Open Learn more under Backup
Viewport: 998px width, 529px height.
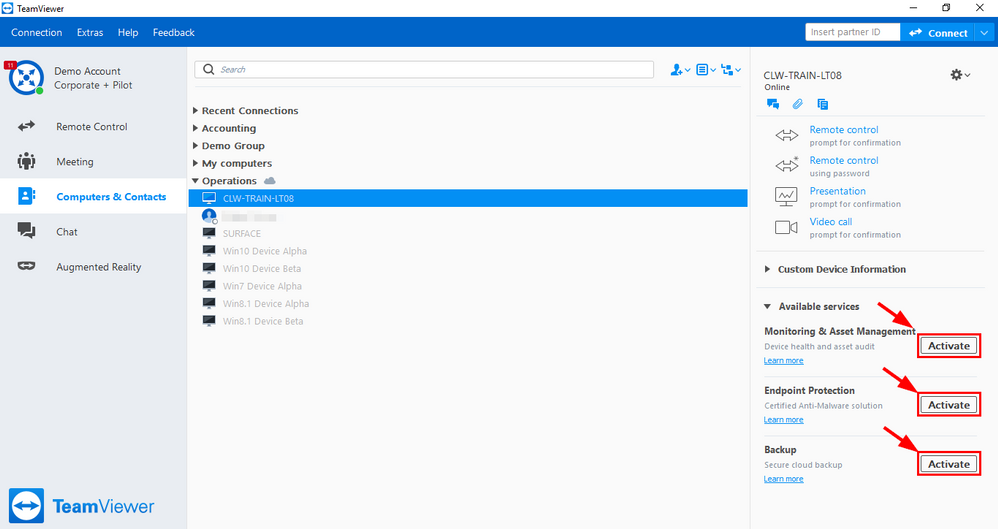[x=784, y=479]
